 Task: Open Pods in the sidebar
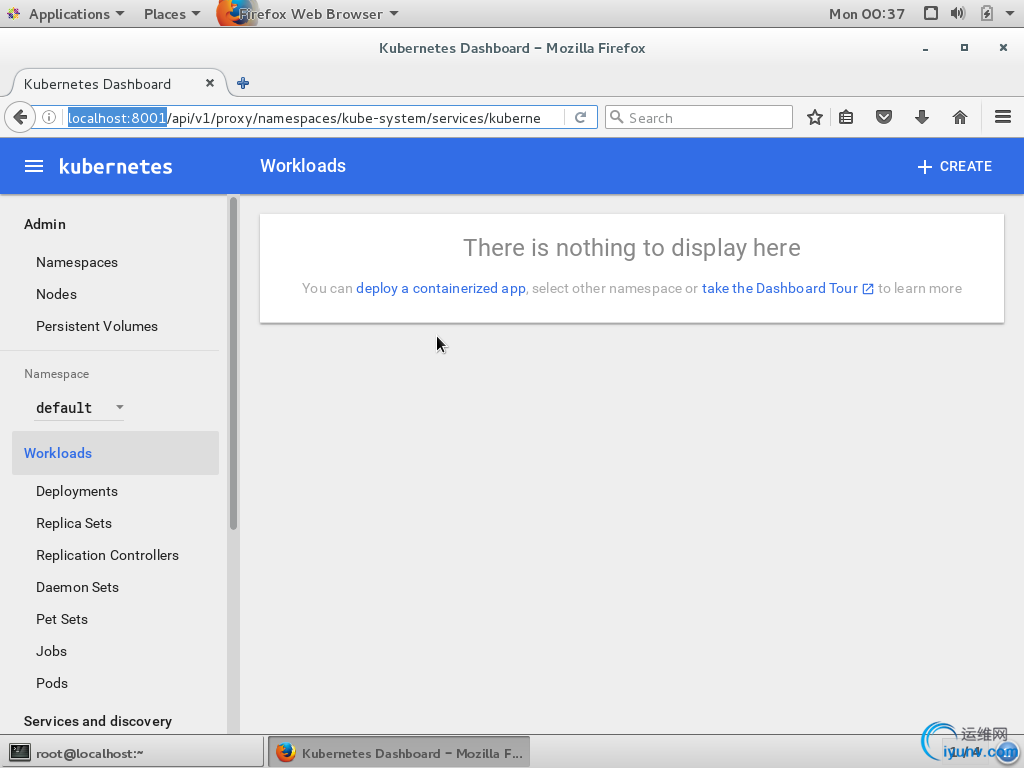[x=52, y=684]
